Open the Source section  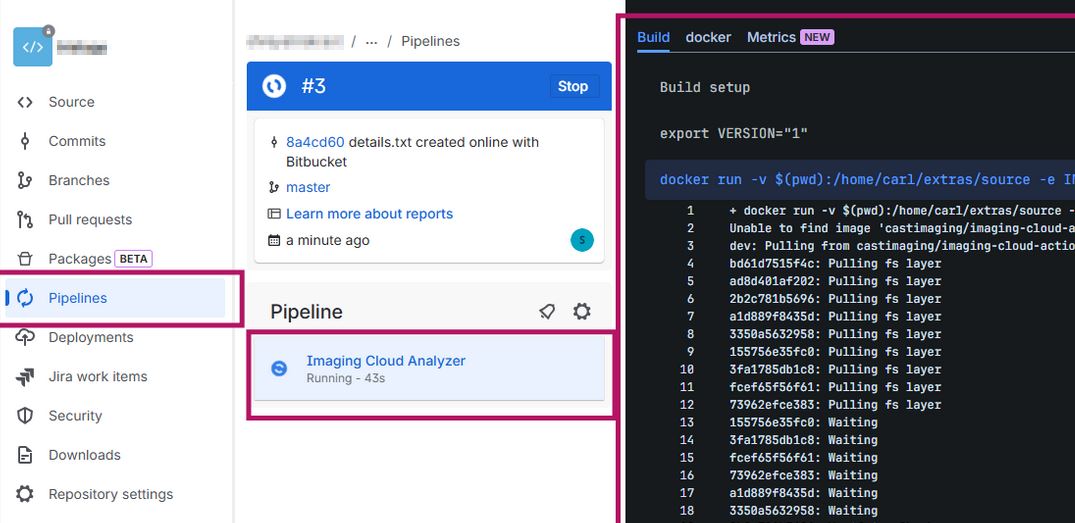tap(71, 102)
